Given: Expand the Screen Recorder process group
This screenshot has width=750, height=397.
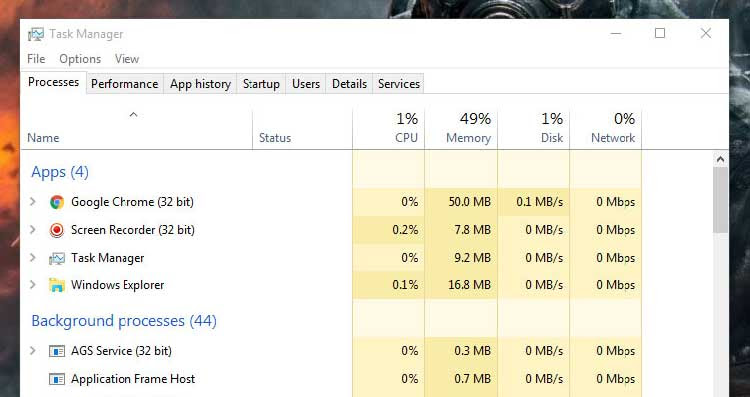Looking at the screenshot, I should [33, 230].
